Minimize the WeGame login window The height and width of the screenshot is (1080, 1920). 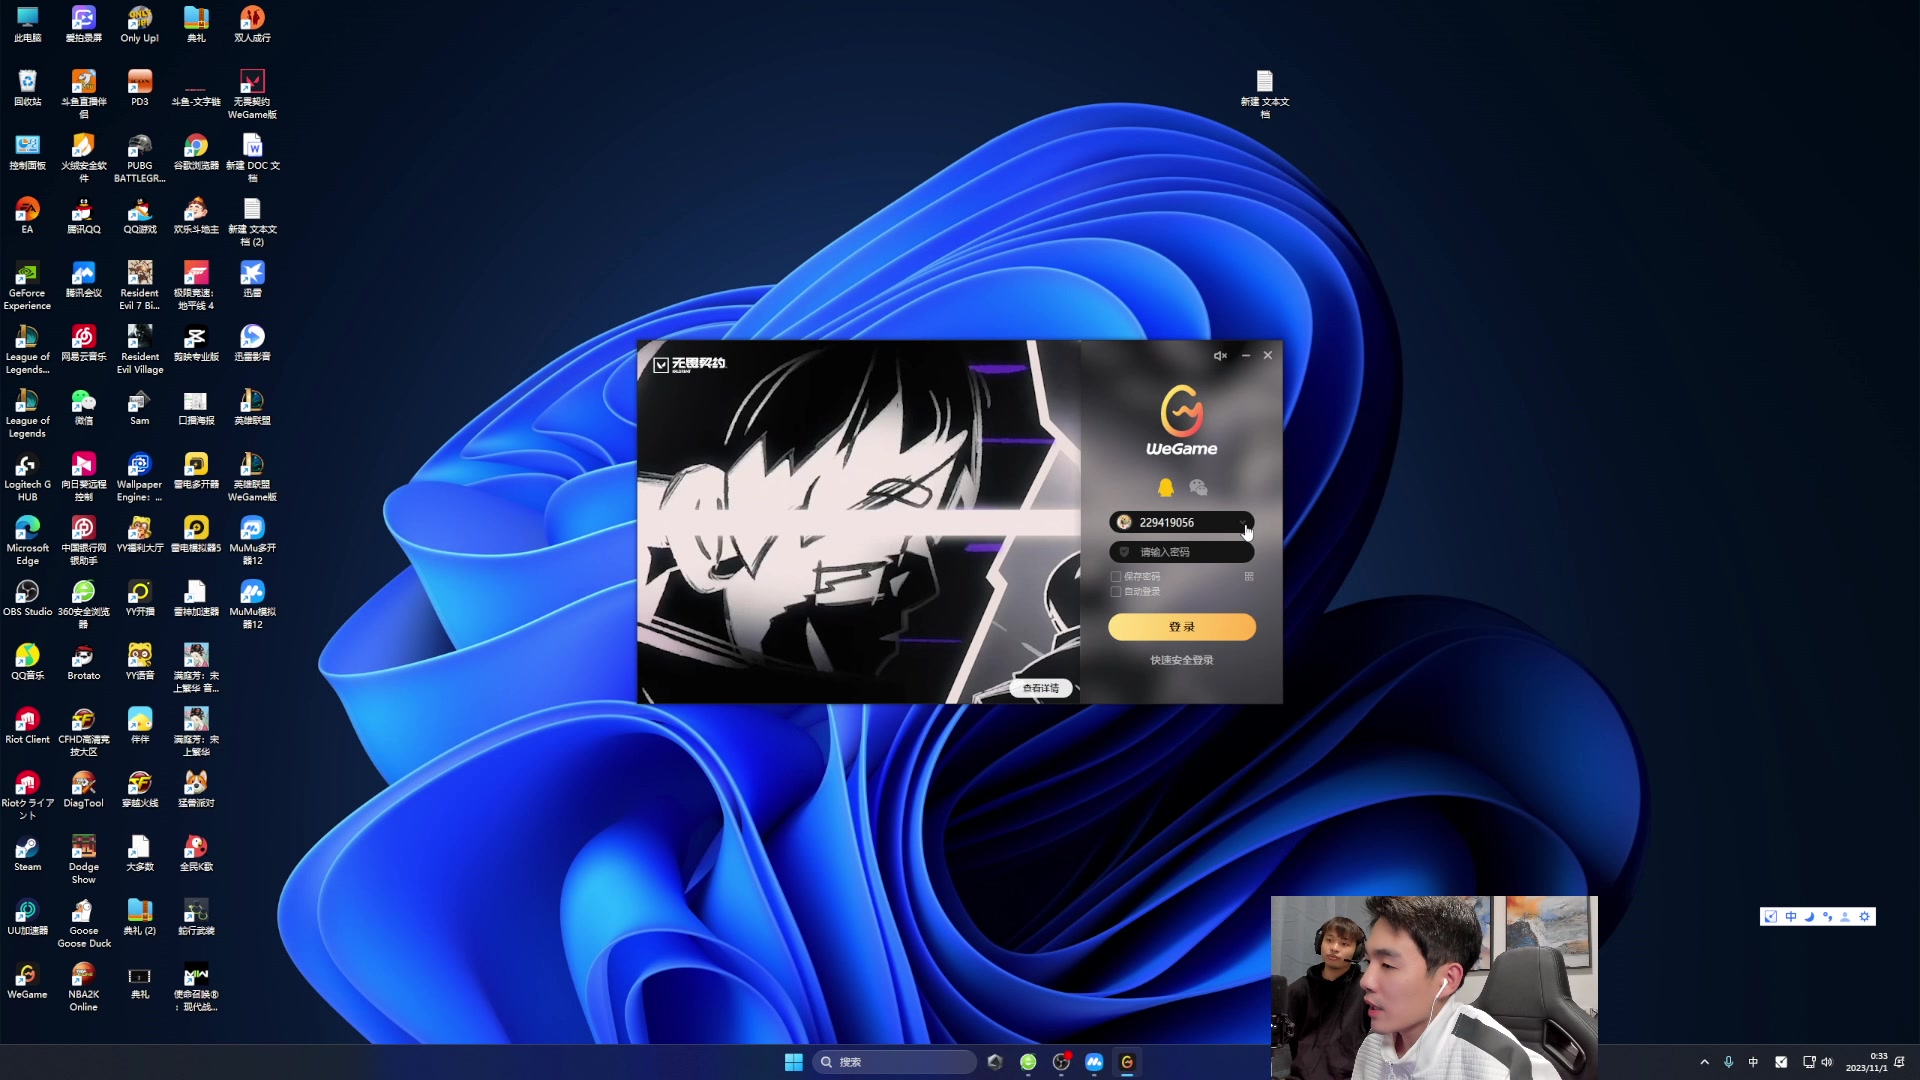coord(1246,356)
